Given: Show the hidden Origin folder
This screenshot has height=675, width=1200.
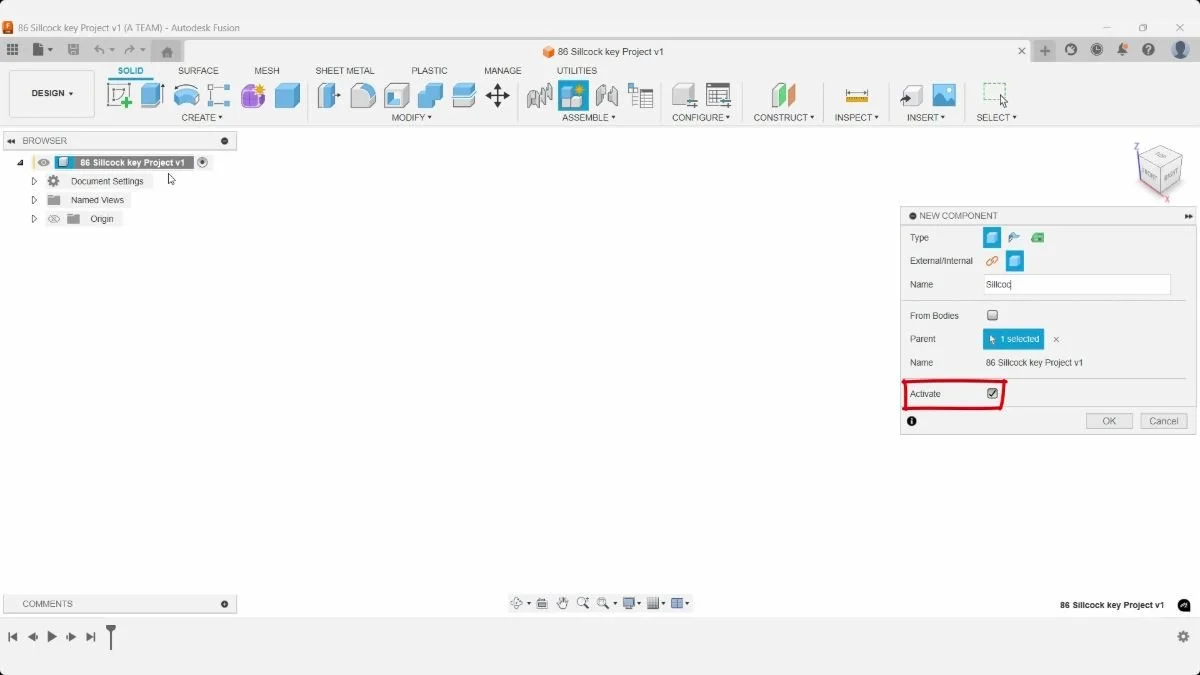Looking at the screenshot, I should coord(54,219).
